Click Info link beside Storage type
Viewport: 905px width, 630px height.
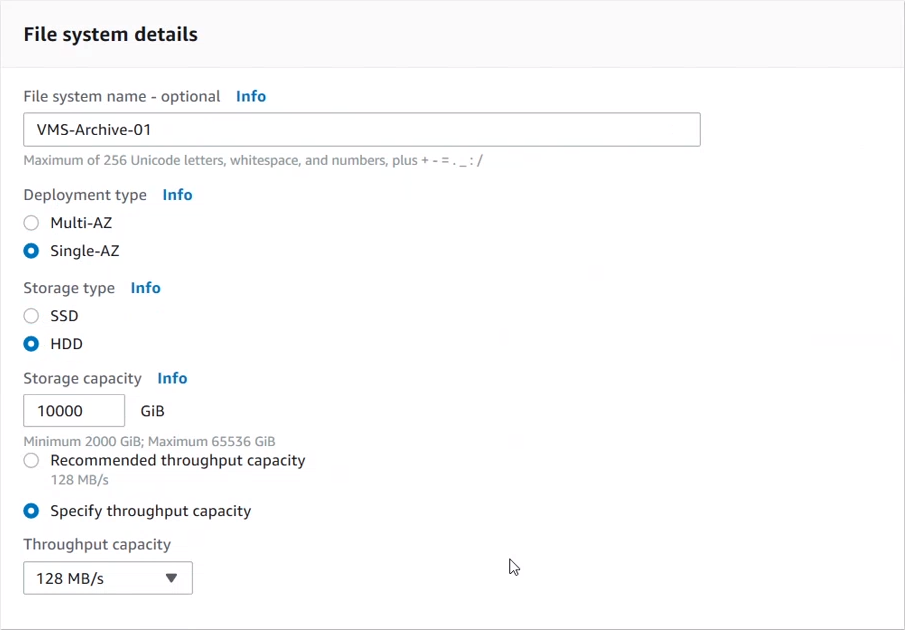145,288
